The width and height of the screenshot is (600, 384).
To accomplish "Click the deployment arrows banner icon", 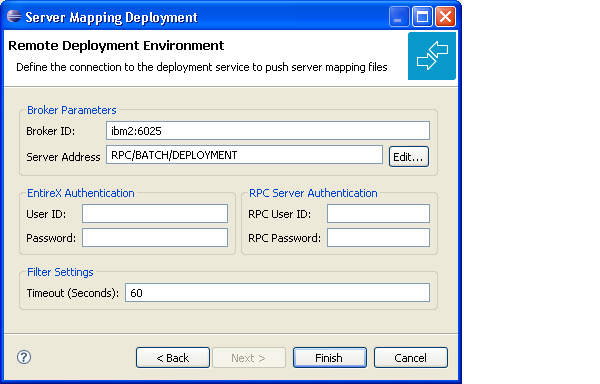I will pos(432,56).
